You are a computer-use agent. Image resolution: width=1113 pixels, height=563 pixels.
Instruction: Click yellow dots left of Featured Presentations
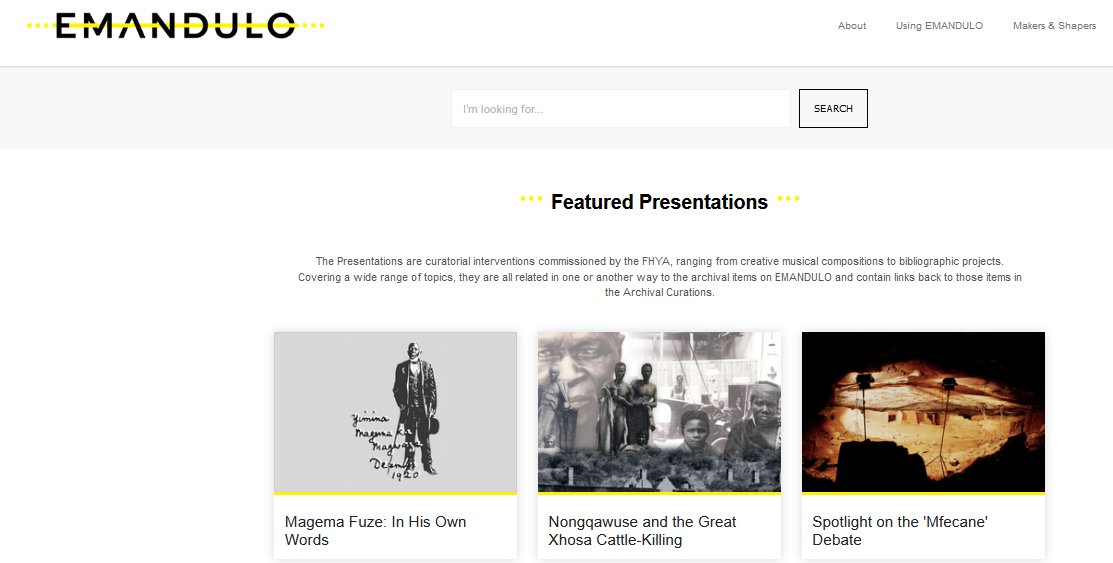click(531, 200)
